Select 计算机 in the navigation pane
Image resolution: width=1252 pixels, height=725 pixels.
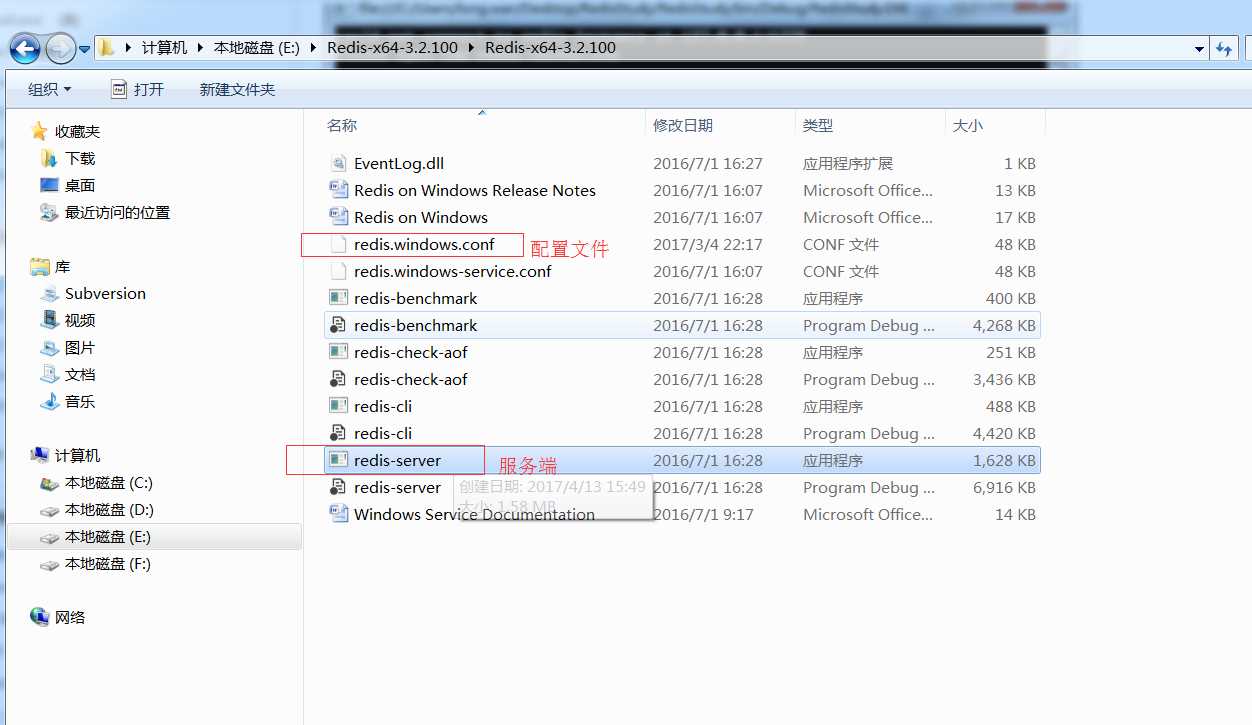(77, 455)
